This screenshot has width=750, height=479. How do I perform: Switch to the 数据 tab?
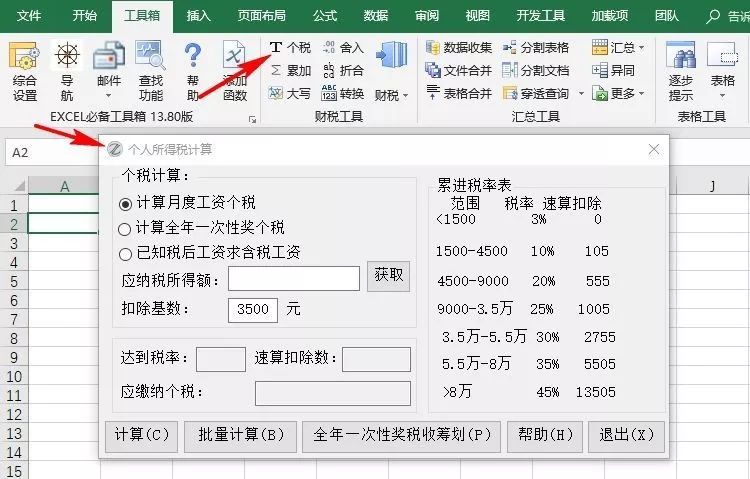click(x=375, y=16)
